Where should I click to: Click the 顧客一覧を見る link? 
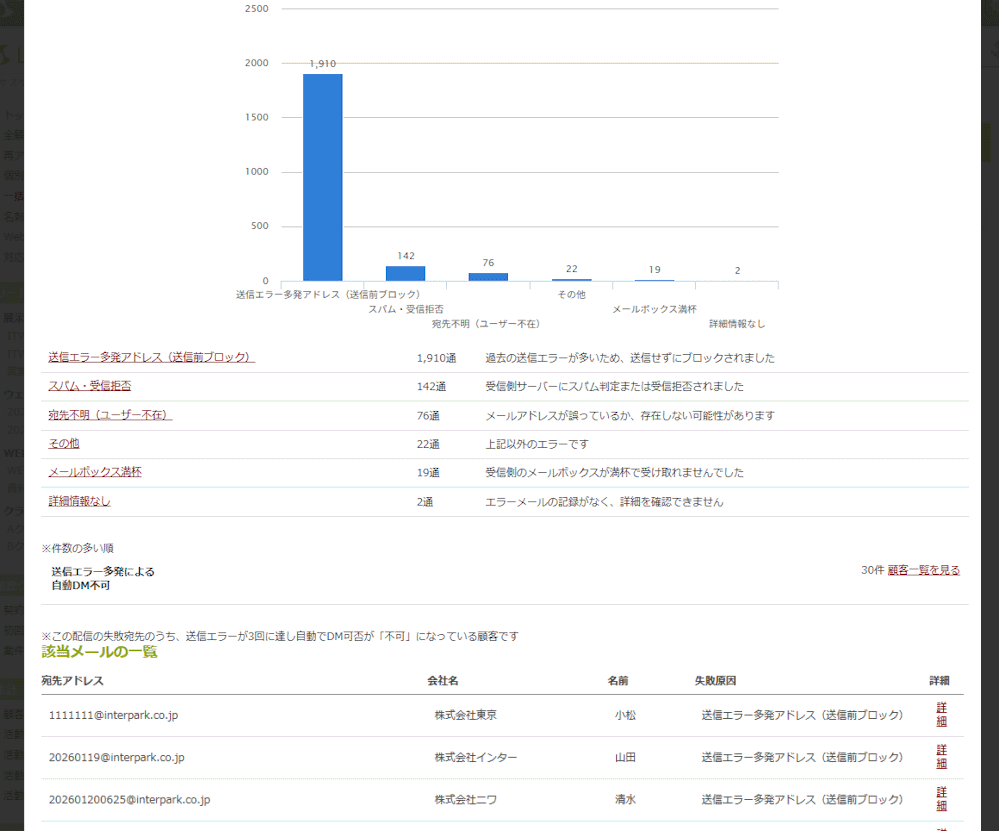[x=923, y=570]
